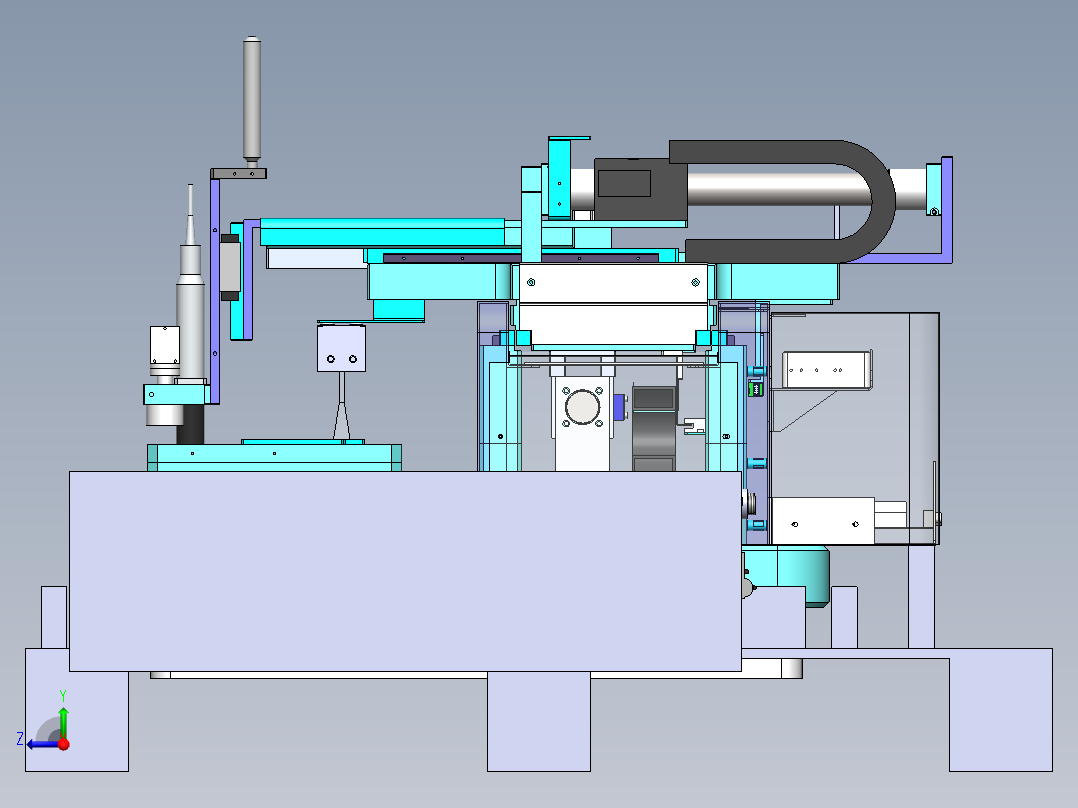This screenshot has width=1078, height=808.
Task: Select the white block with two holes
Action: coord(341,349)
